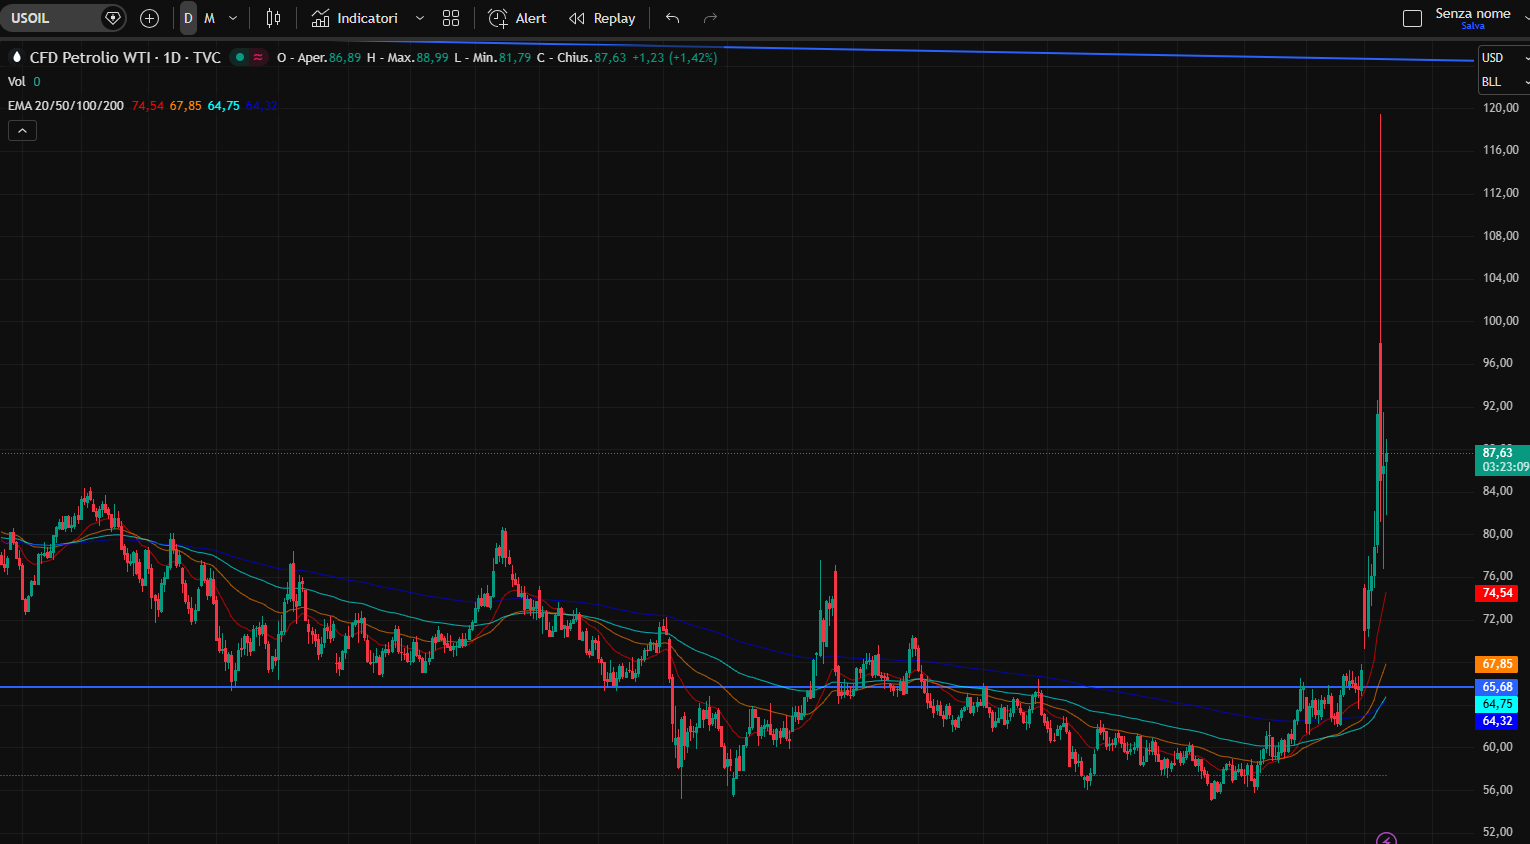Click the blue 65,68 horizontal line price label

(1497, 687)
